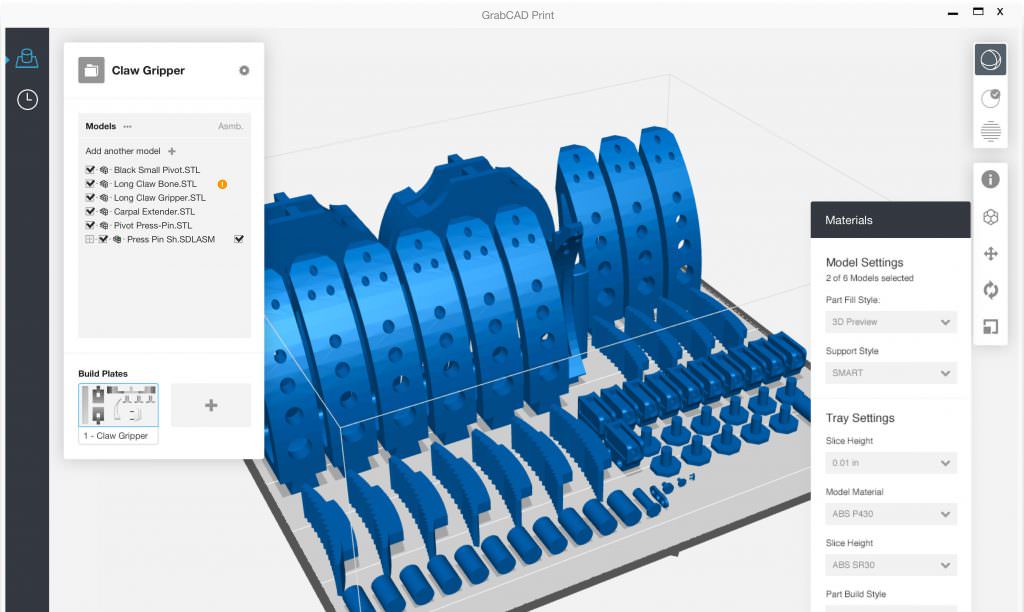
Task: Uncheck the Pivot Press-Pin.STL checkbox
Action: click(x=90, y=225)
